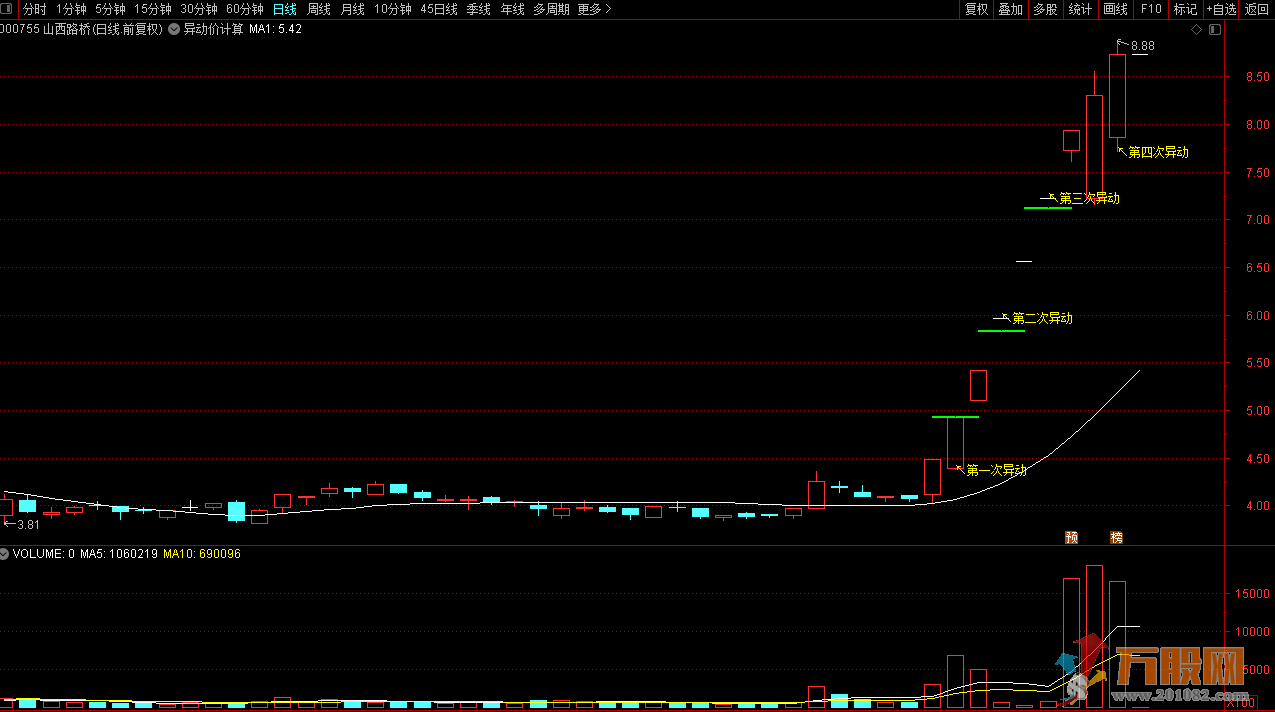The height and width of the screenshot is (712, 1275).
Task: Expand the VOLUME indicator dropdown
Action: point(5,553)
